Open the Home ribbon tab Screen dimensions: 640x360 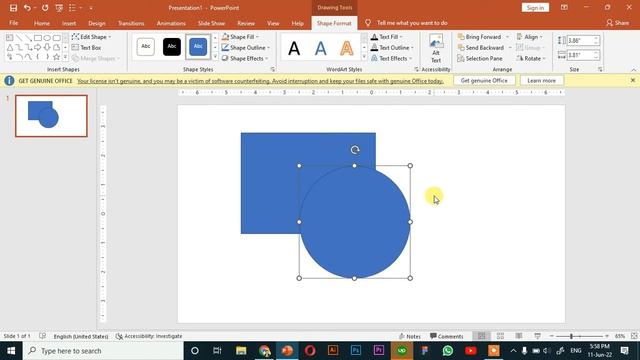(42, 23)
